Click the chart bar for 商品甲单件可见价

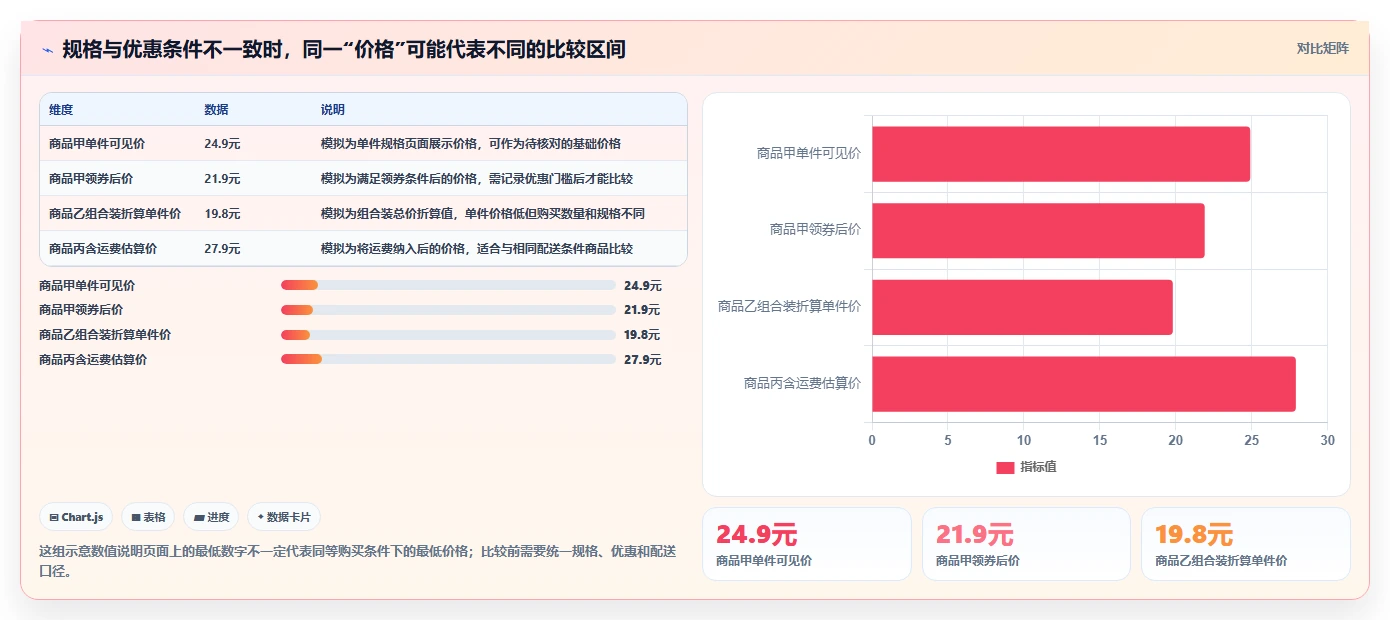point(1061,154)
